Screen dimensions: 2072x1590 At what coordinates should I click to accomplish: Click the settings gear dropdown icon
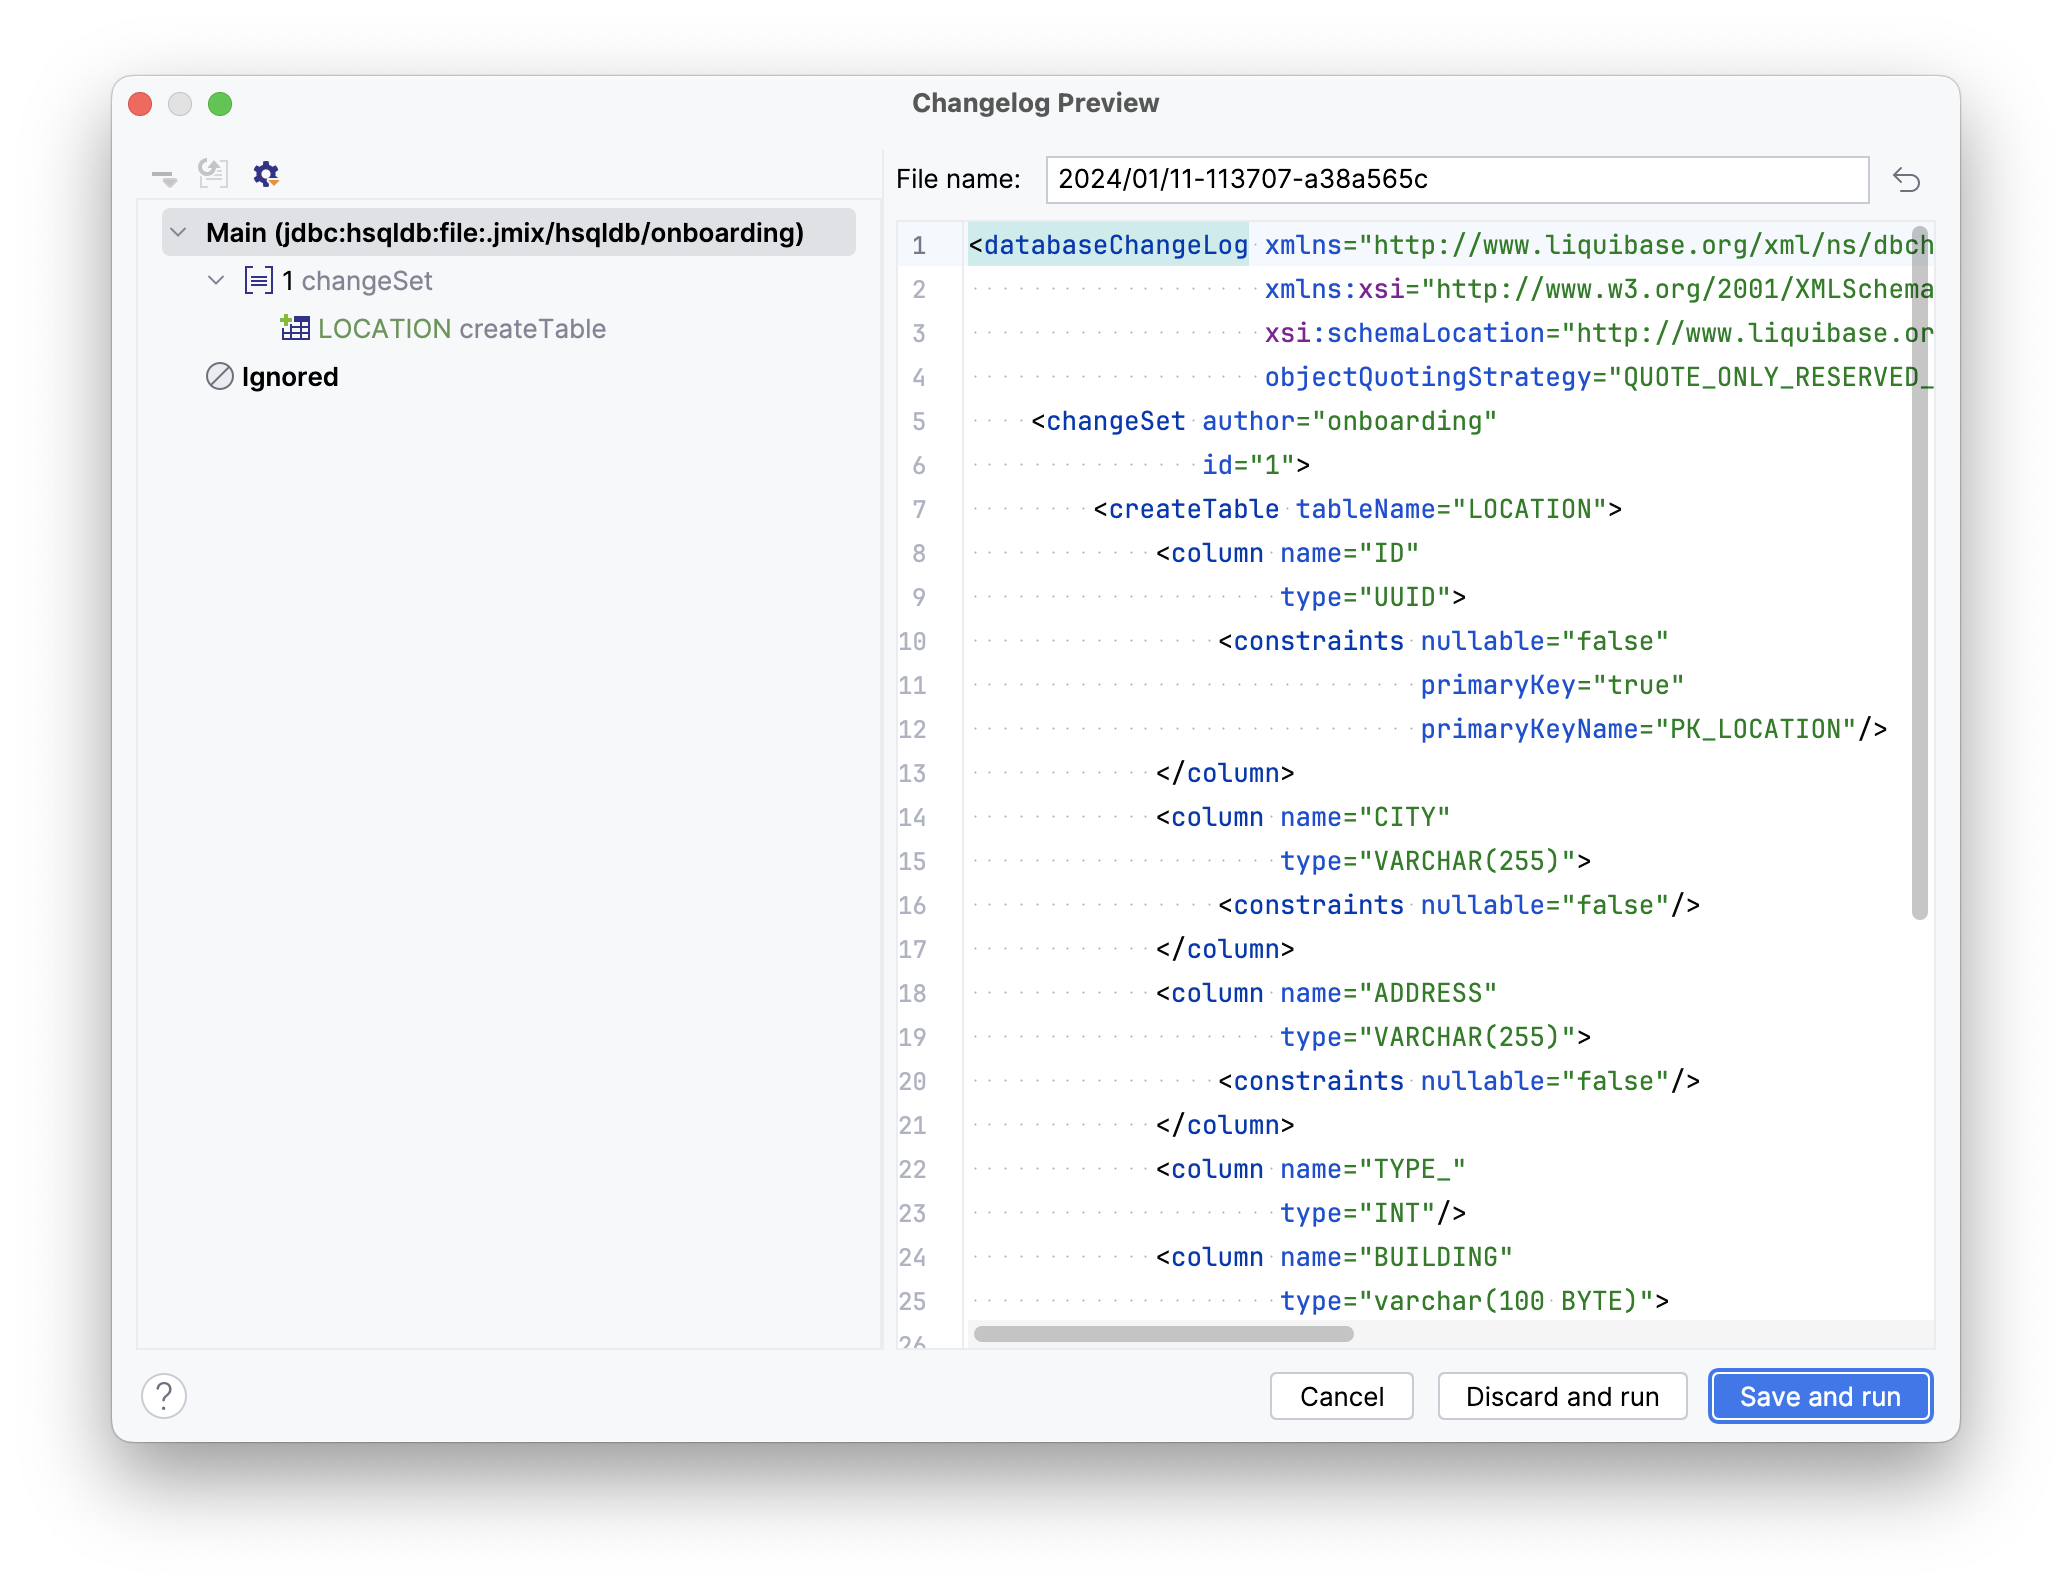pos(265,175)
